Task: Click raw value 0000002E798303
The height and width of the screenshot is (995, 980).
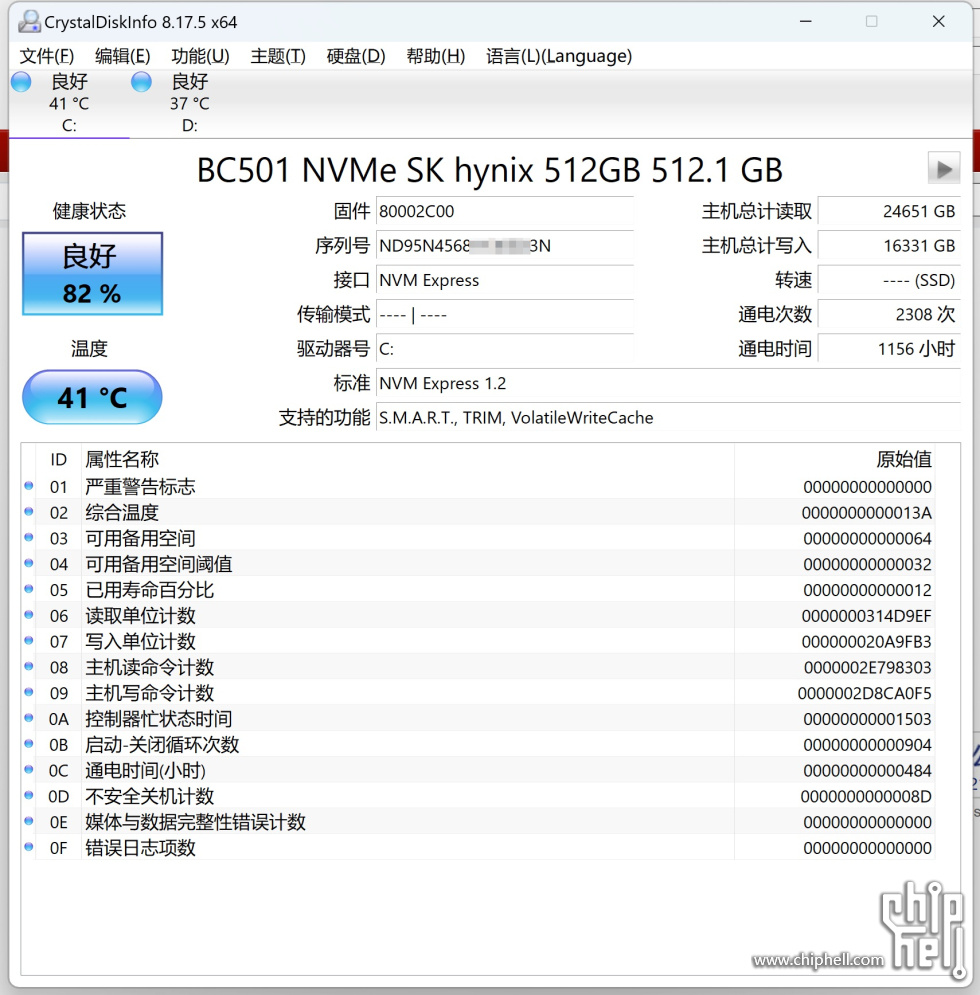Action: click(868, 668)
